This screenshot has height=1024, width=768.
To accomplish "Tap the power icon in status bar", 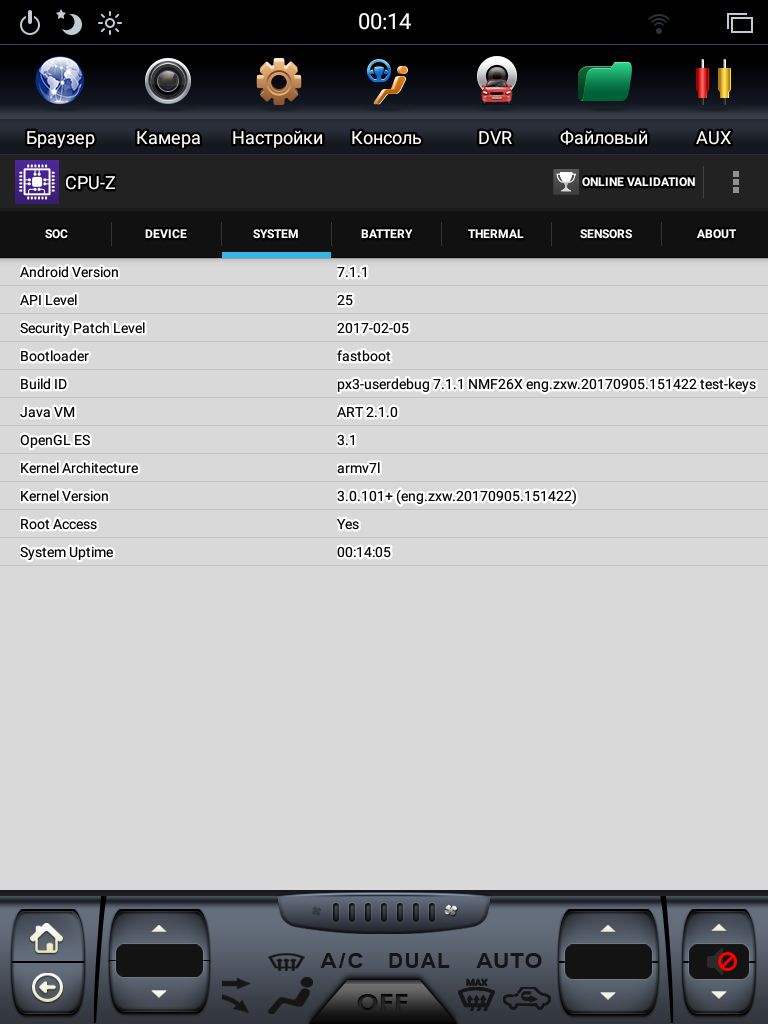I will [30, 23].
